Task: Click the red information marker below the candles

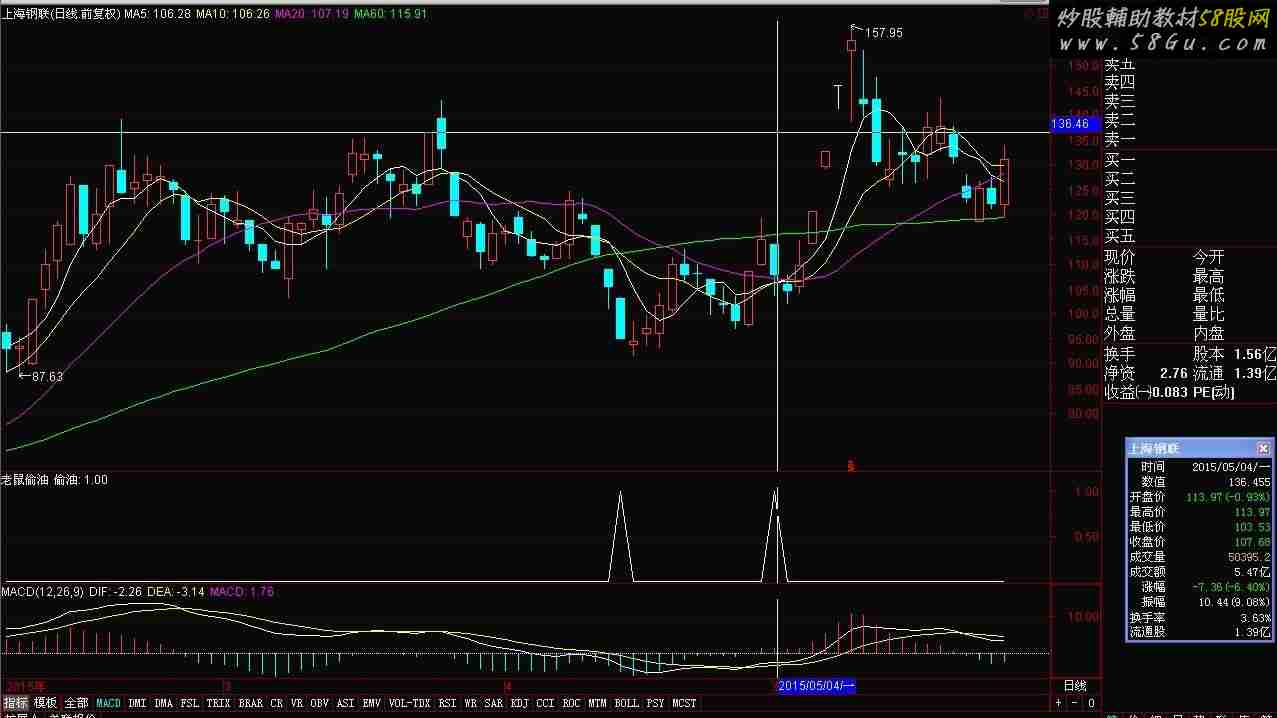Action: click(x=851, y=465)
